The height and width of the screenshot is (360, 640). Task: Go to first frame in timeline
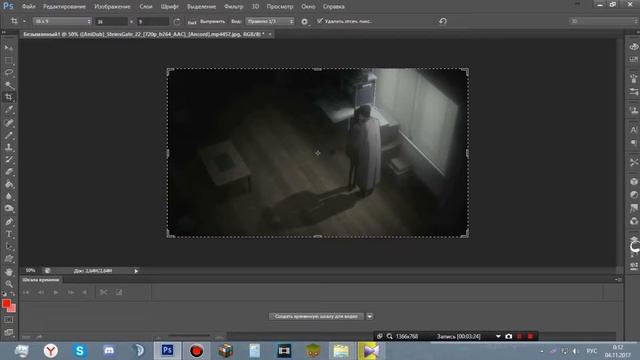coord(26,292)
